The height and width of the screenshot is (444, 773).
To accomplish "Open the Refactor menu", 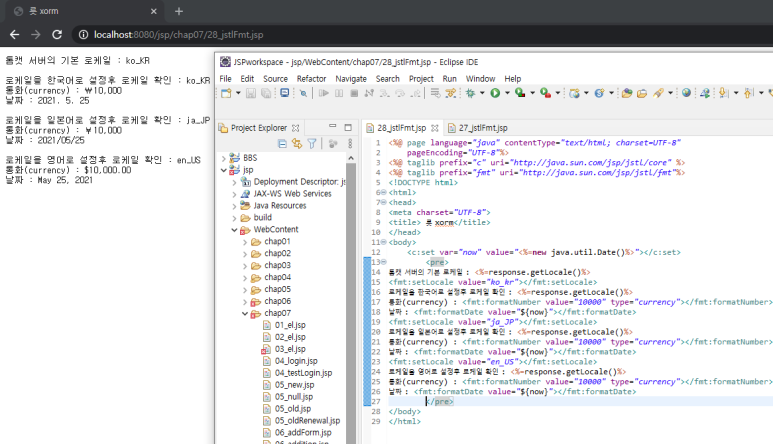I will pos(311,78).
